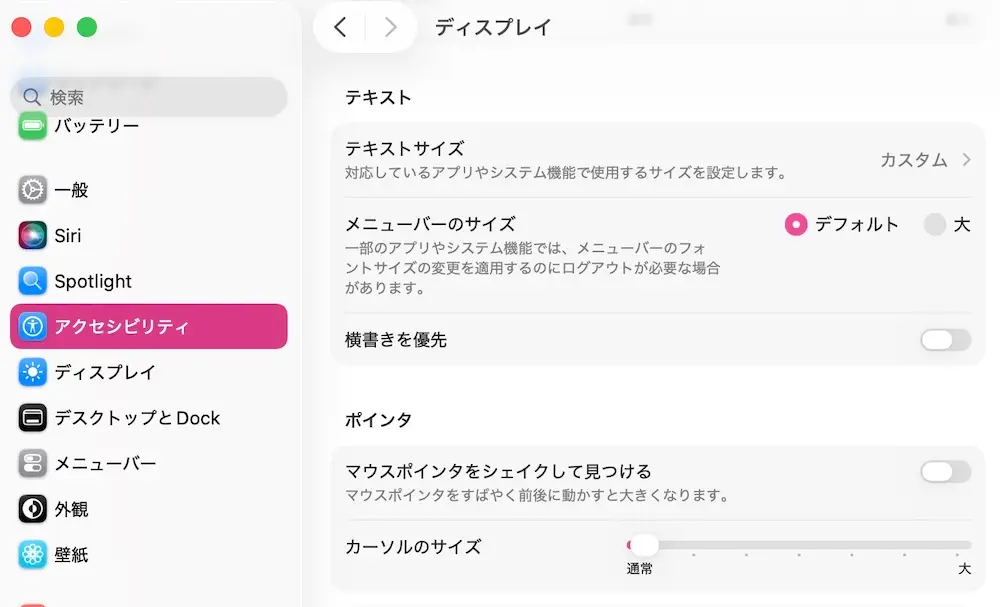Viewport: 1000px width, 607px height.
Task: Click the Spotlight sidebar icon
Action: click(x=32, y=281)
